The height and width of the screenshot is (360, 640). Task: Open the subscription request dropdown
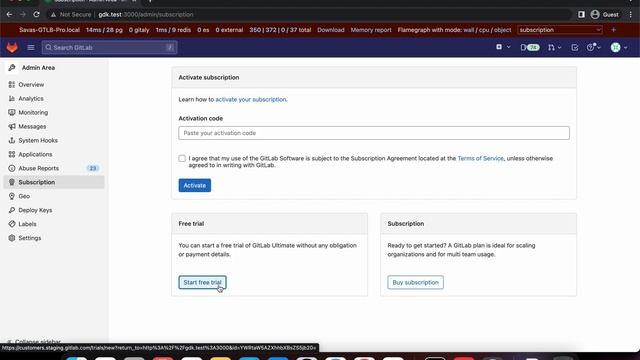pos(560,30)
